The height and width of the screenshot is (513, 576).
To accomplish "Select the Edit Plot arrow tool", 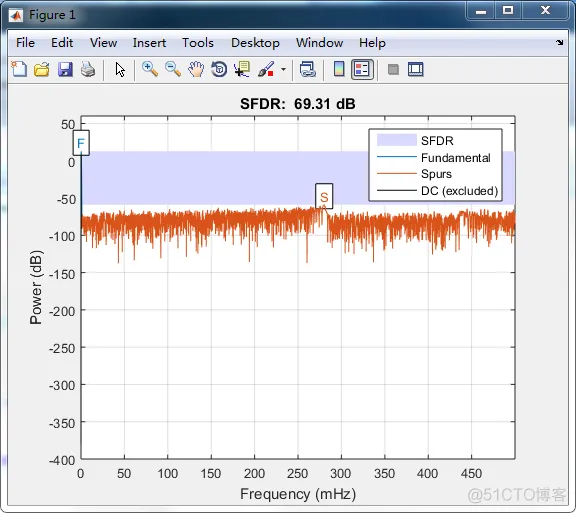I will 120,69.
